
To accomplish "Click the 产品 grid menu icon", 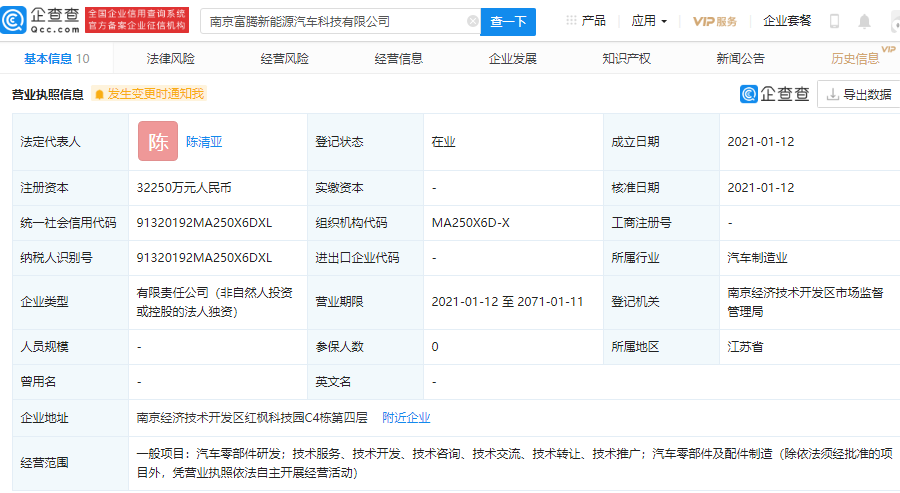I will [x=571, y=21].
